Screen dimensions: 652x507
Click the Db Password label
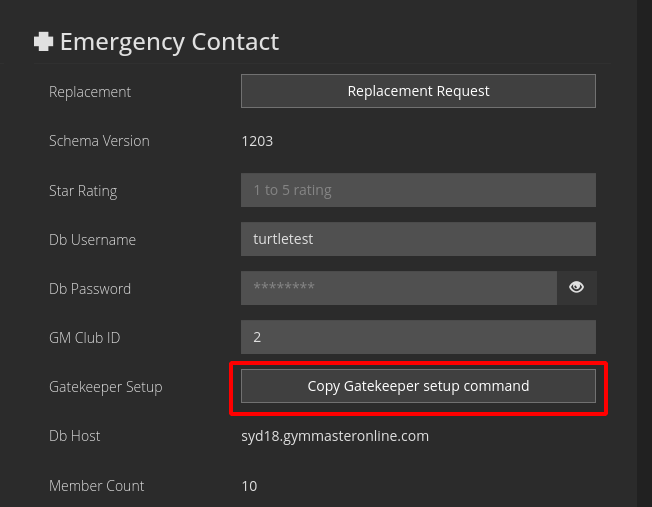(x=90, y=289)
